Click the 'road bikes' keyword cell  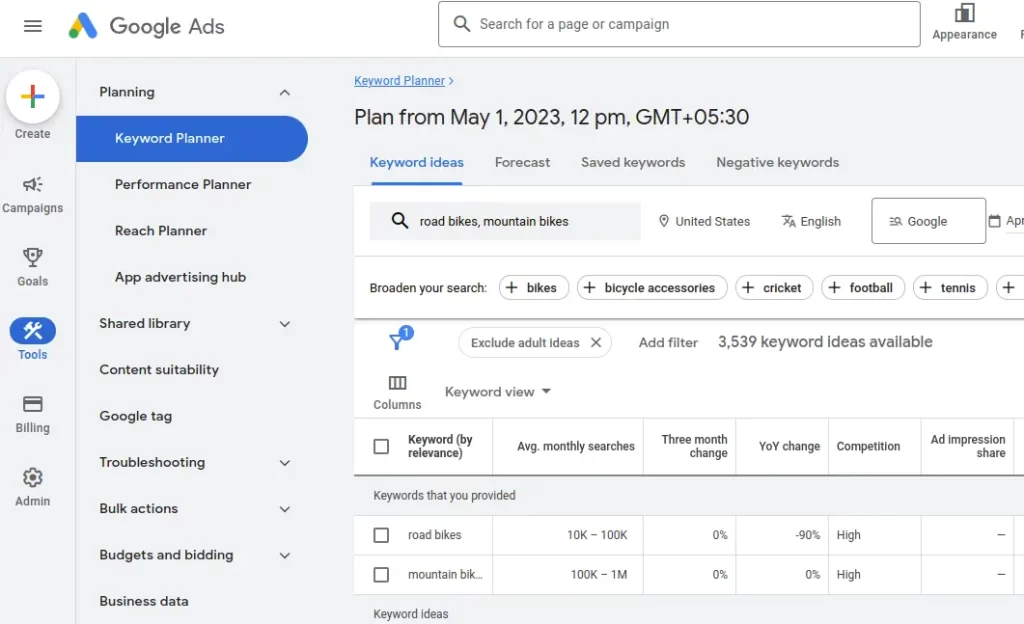click(434, 535)
